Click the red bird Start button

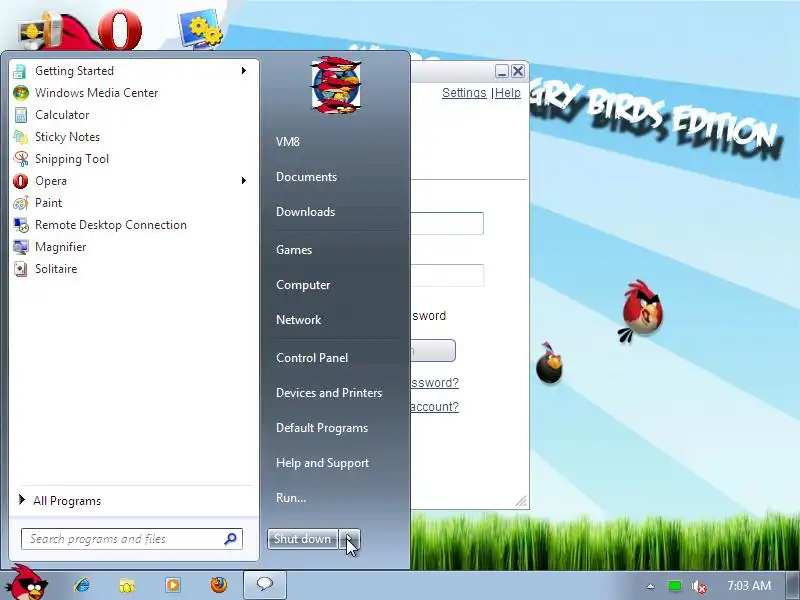click(x=28, y=583)
